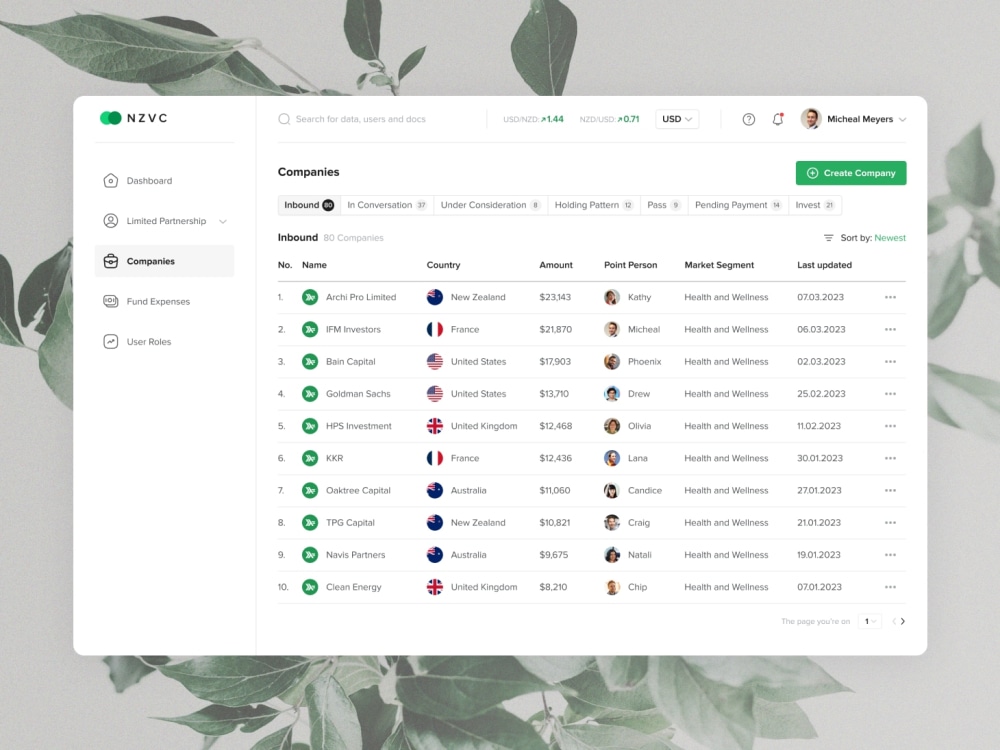Open the Dashboard sidebar item
This screenshot has height=750, width=1000.
(164, 180)
